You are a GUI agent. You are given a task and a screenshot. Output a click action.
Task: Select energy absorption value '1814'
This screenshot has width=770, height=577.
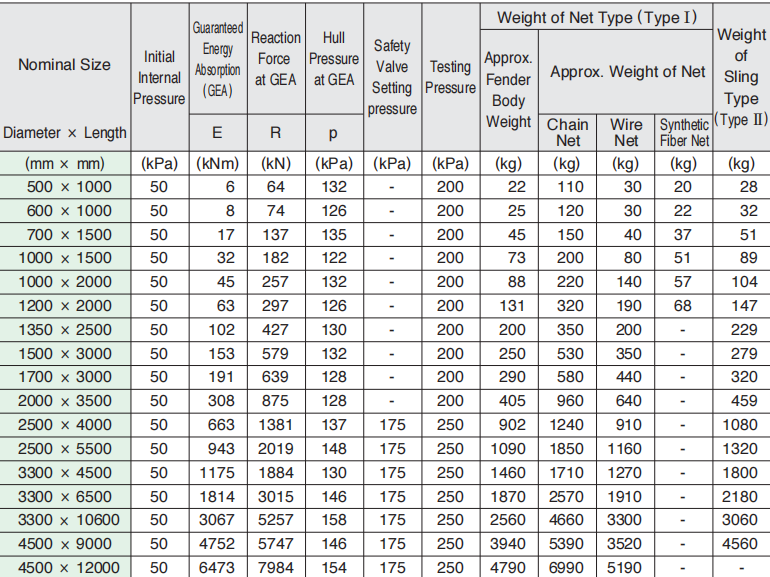pyautogui.click(x=217, y=496)
